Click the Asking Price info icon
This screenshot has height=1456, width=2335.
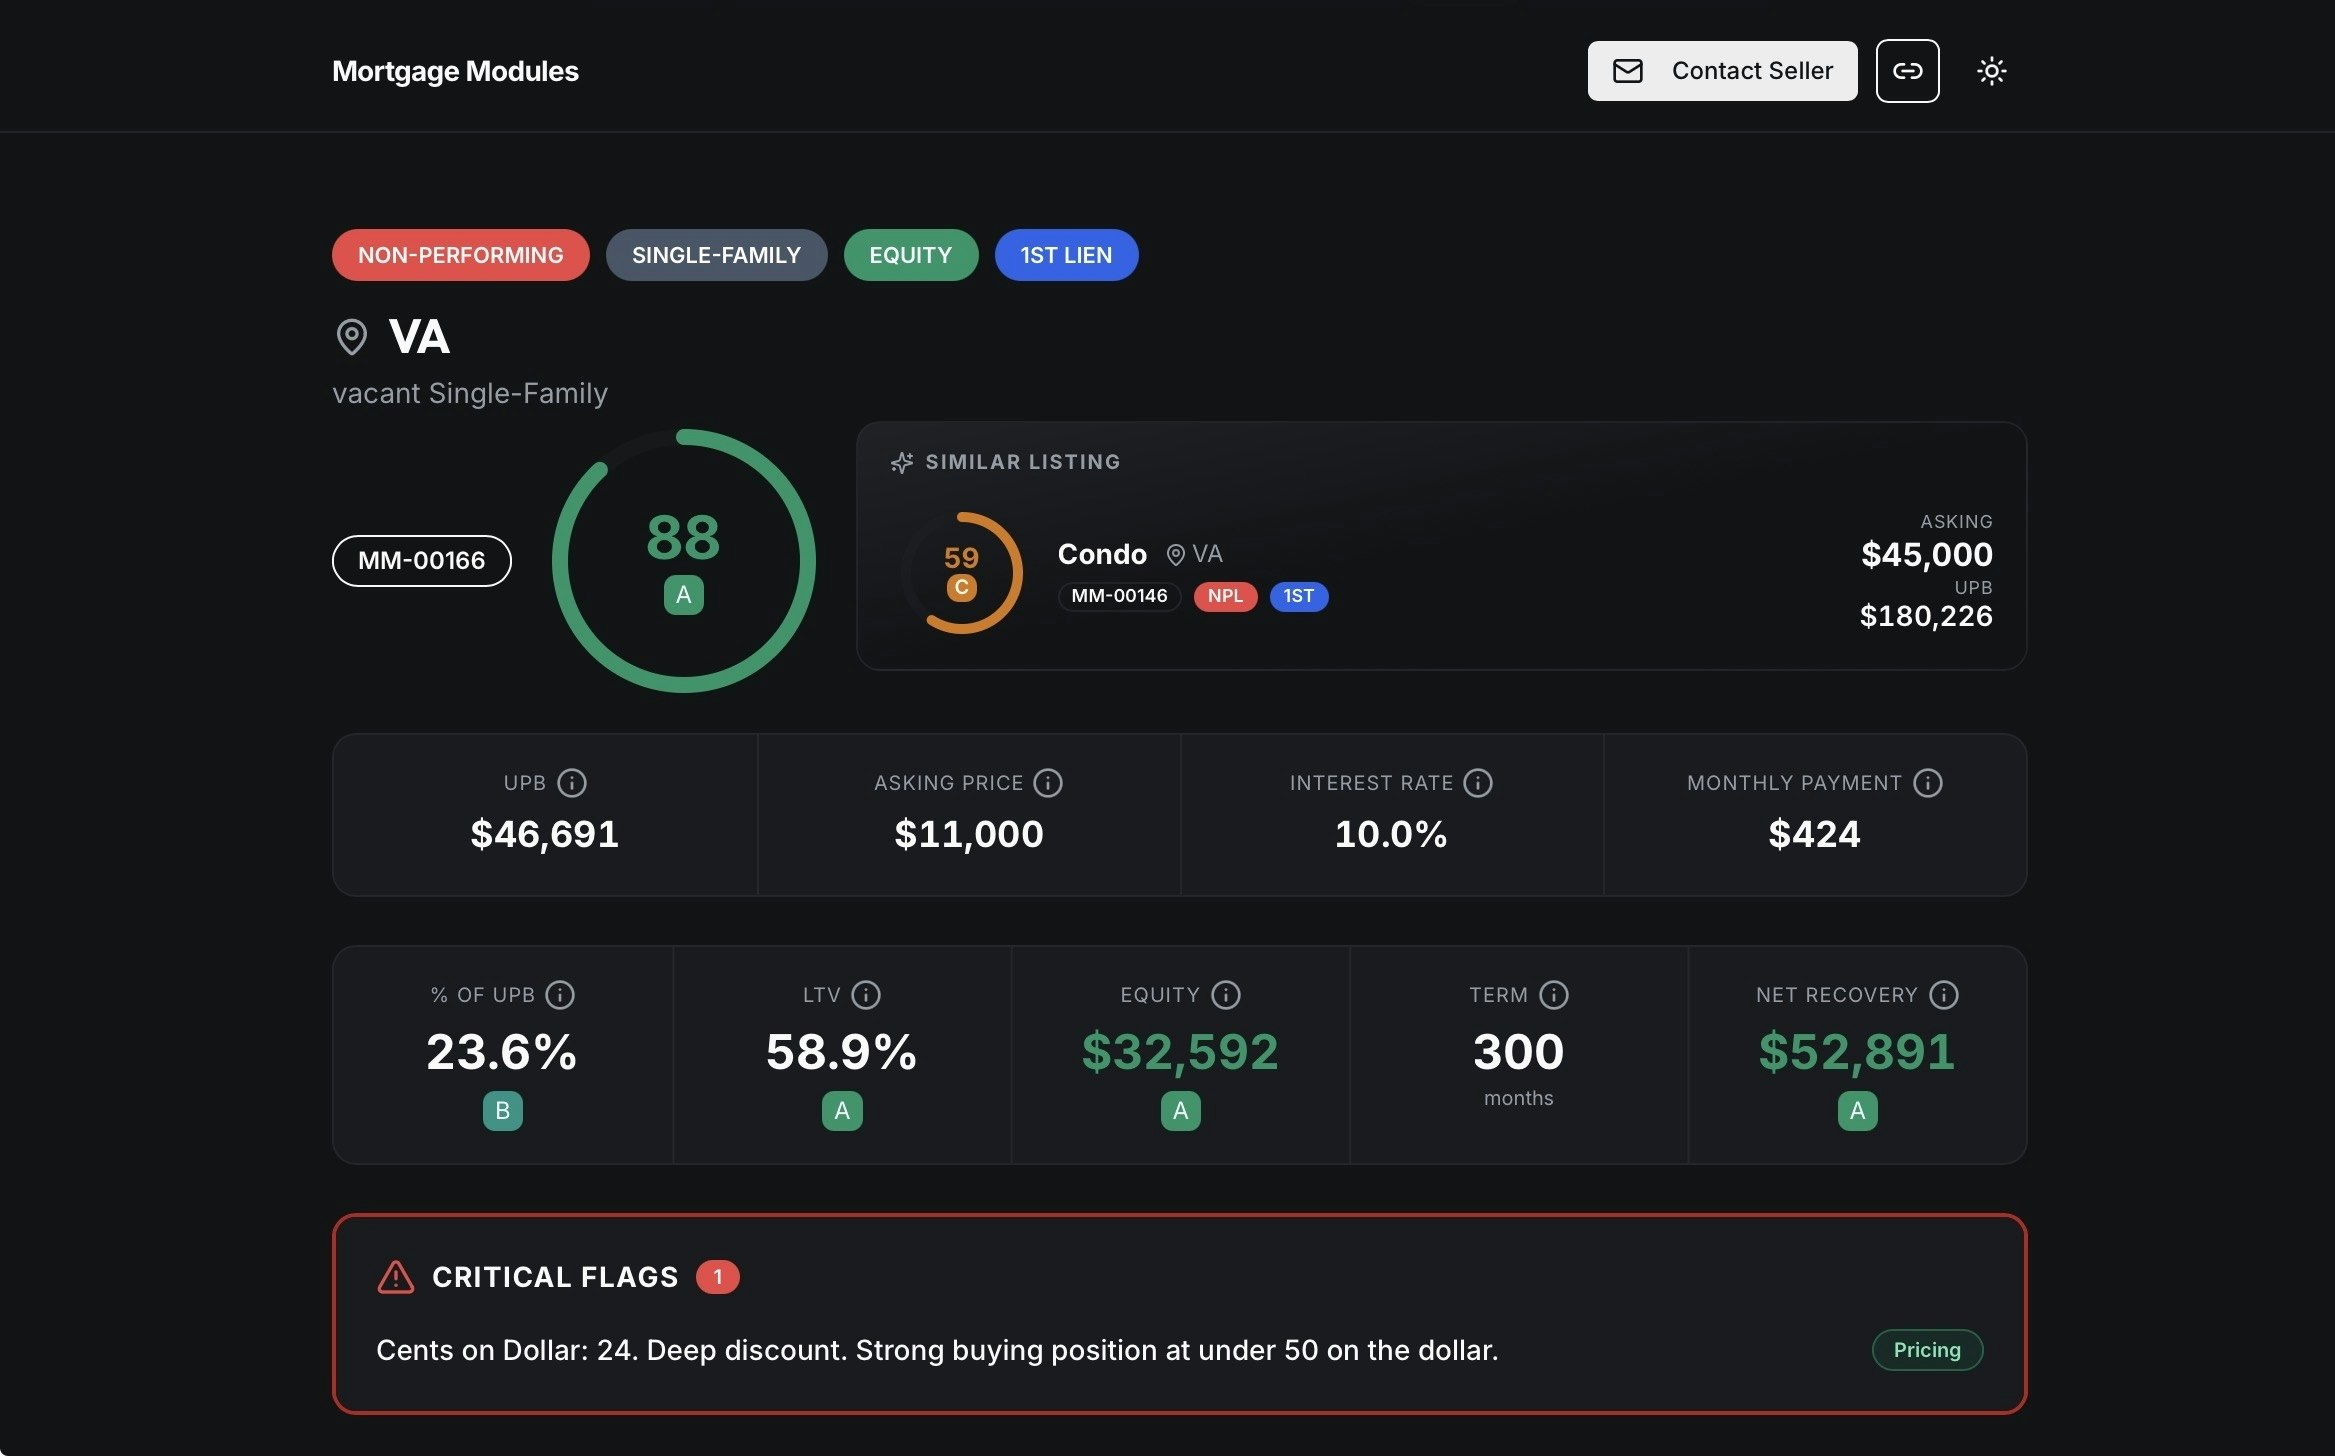point(1048,783)
